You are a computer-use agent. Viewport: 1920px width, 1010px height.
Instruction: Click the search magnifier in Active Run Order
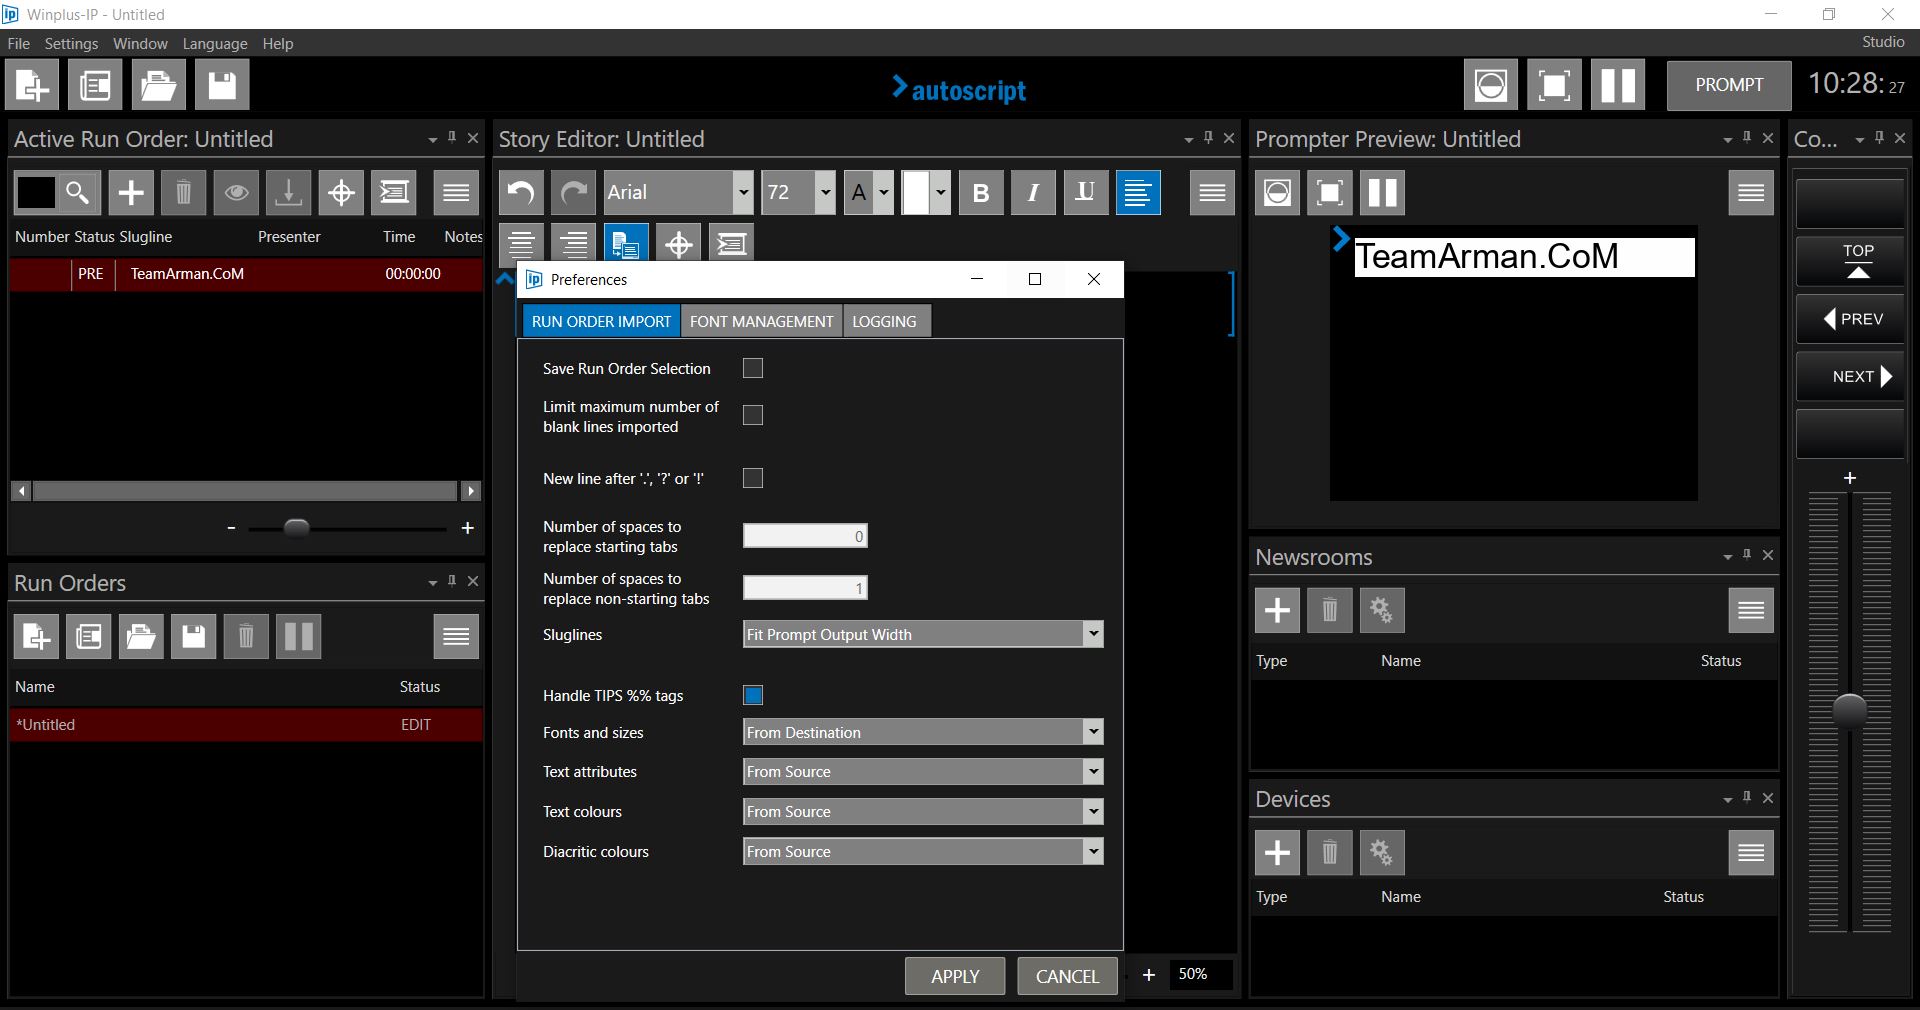(x=78, y=192)
